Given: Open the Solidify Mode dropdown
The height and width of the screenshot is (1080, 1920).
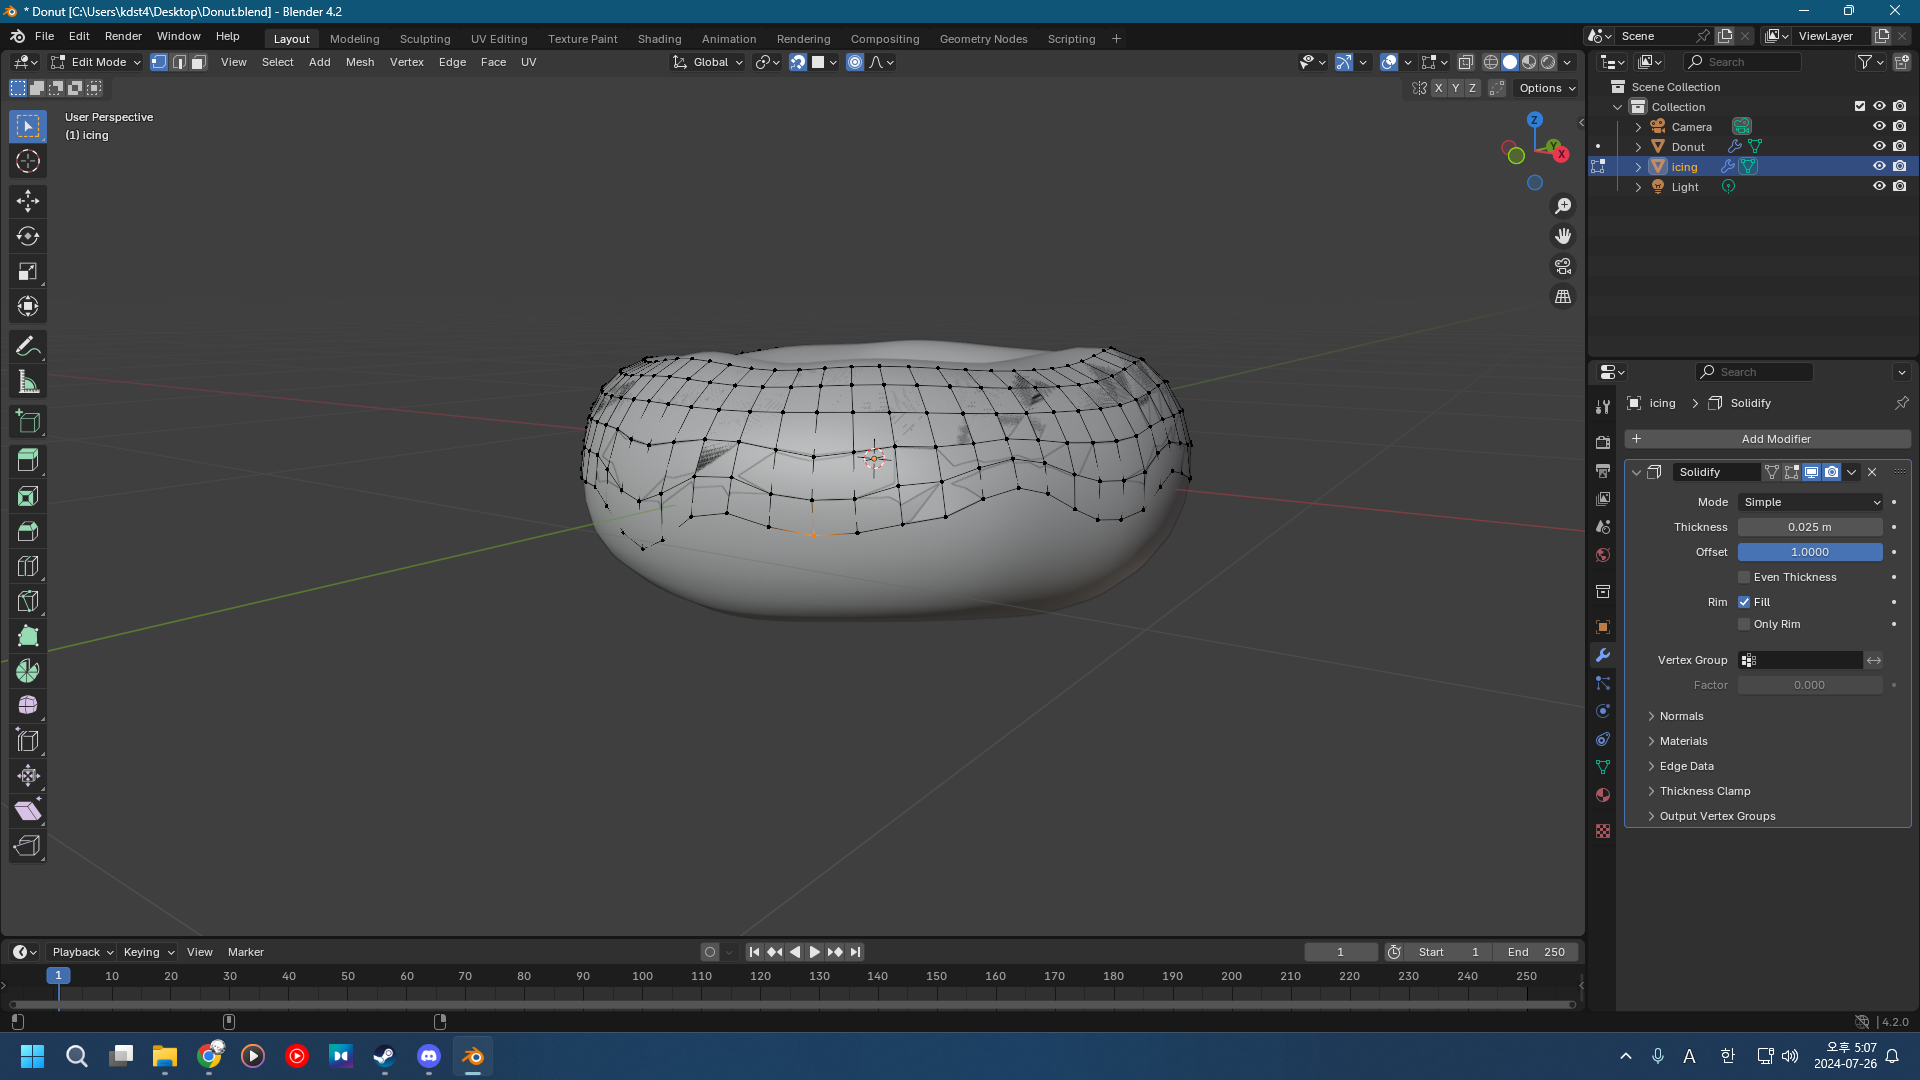Looking at the screenshot, I should pos(1811,502).
